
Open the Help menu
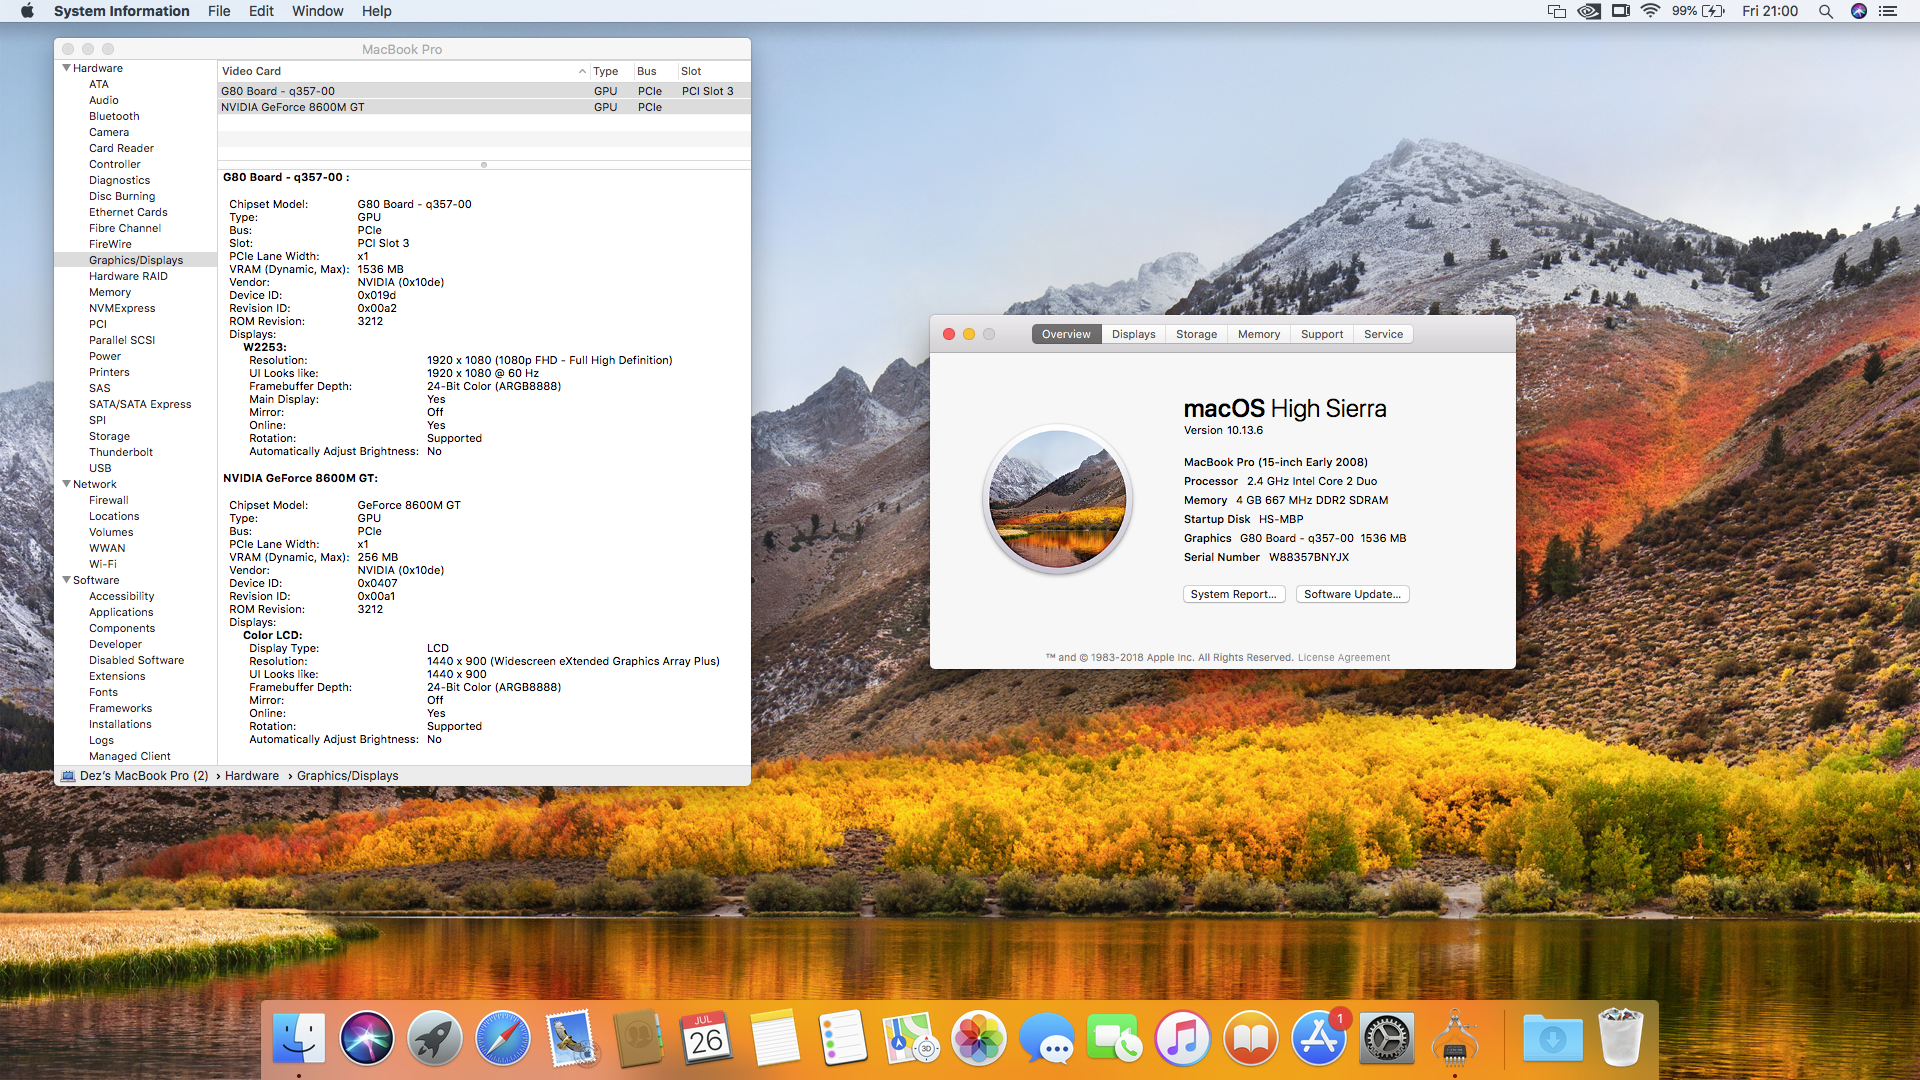(376, 11)
